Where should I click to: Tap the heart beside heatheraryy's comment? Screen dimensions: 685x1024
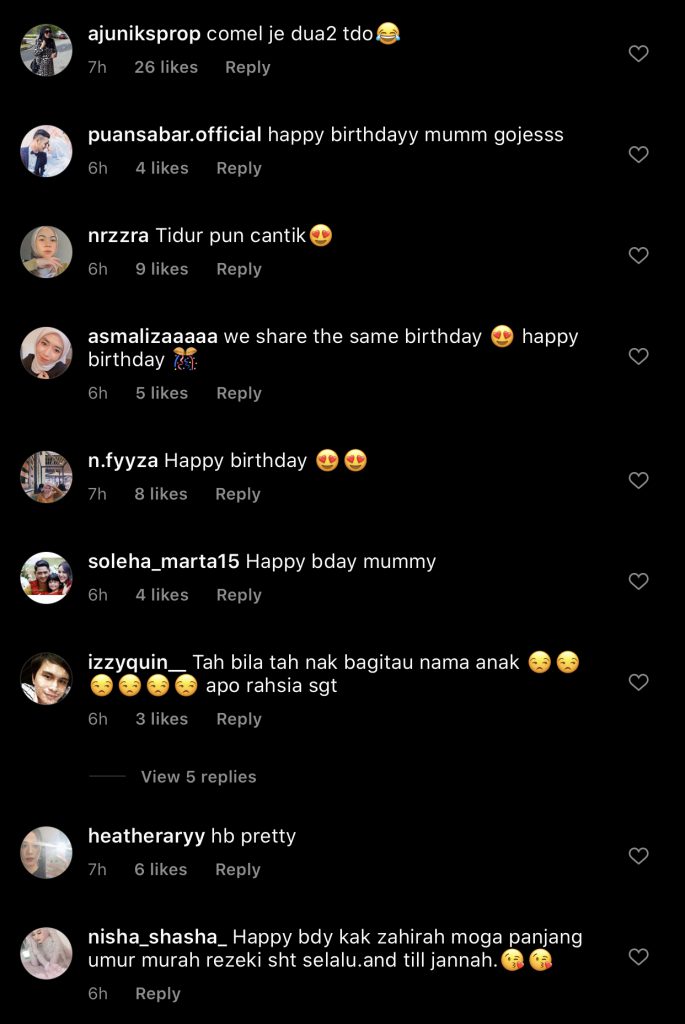coord(638,856)
